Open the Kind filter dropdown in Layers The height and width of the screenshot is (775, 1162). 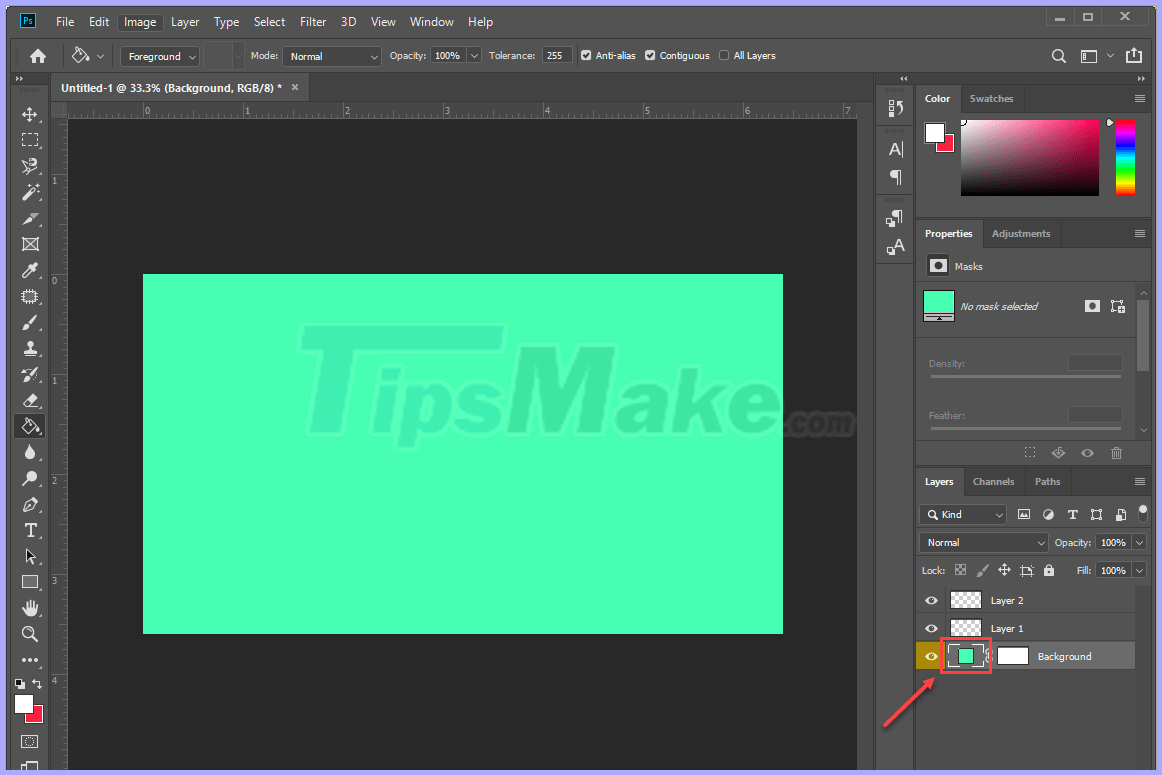click(x=963, y=514)
